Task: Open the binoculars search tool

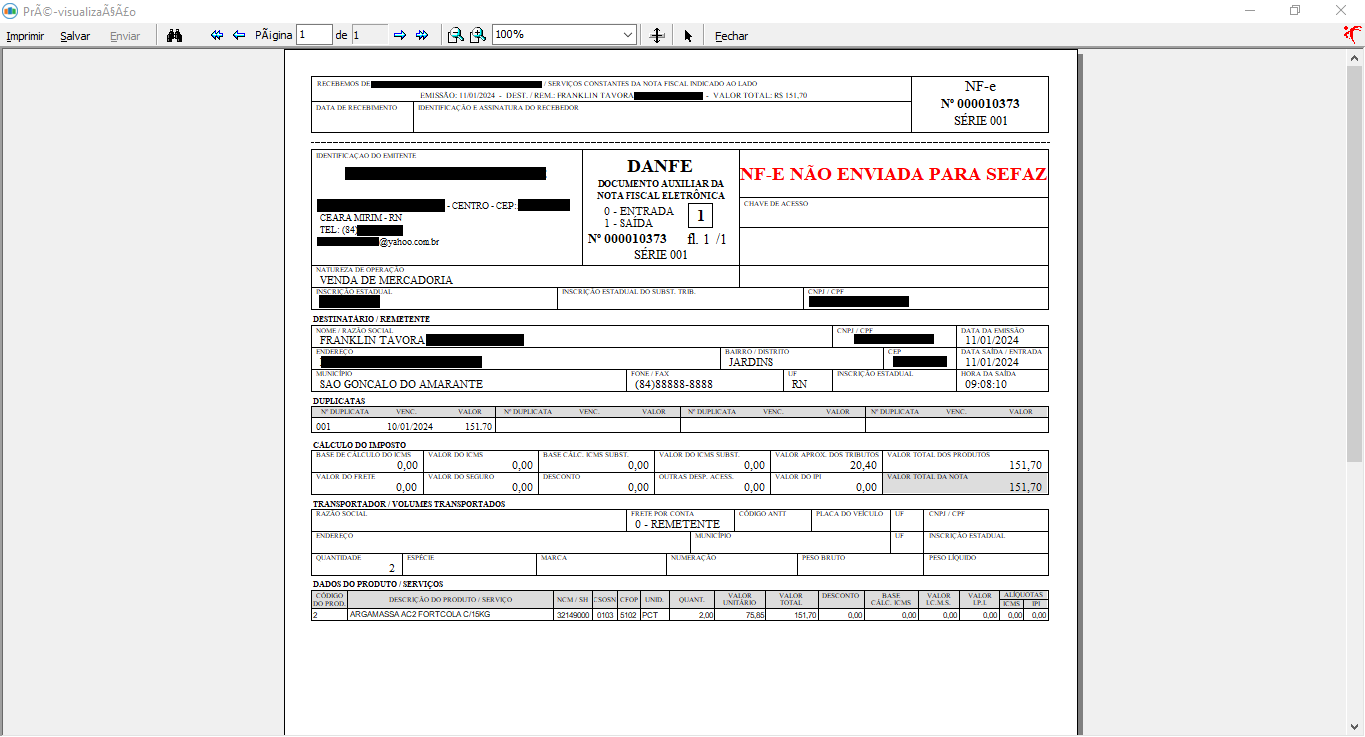Action: (x=174, y=35)
